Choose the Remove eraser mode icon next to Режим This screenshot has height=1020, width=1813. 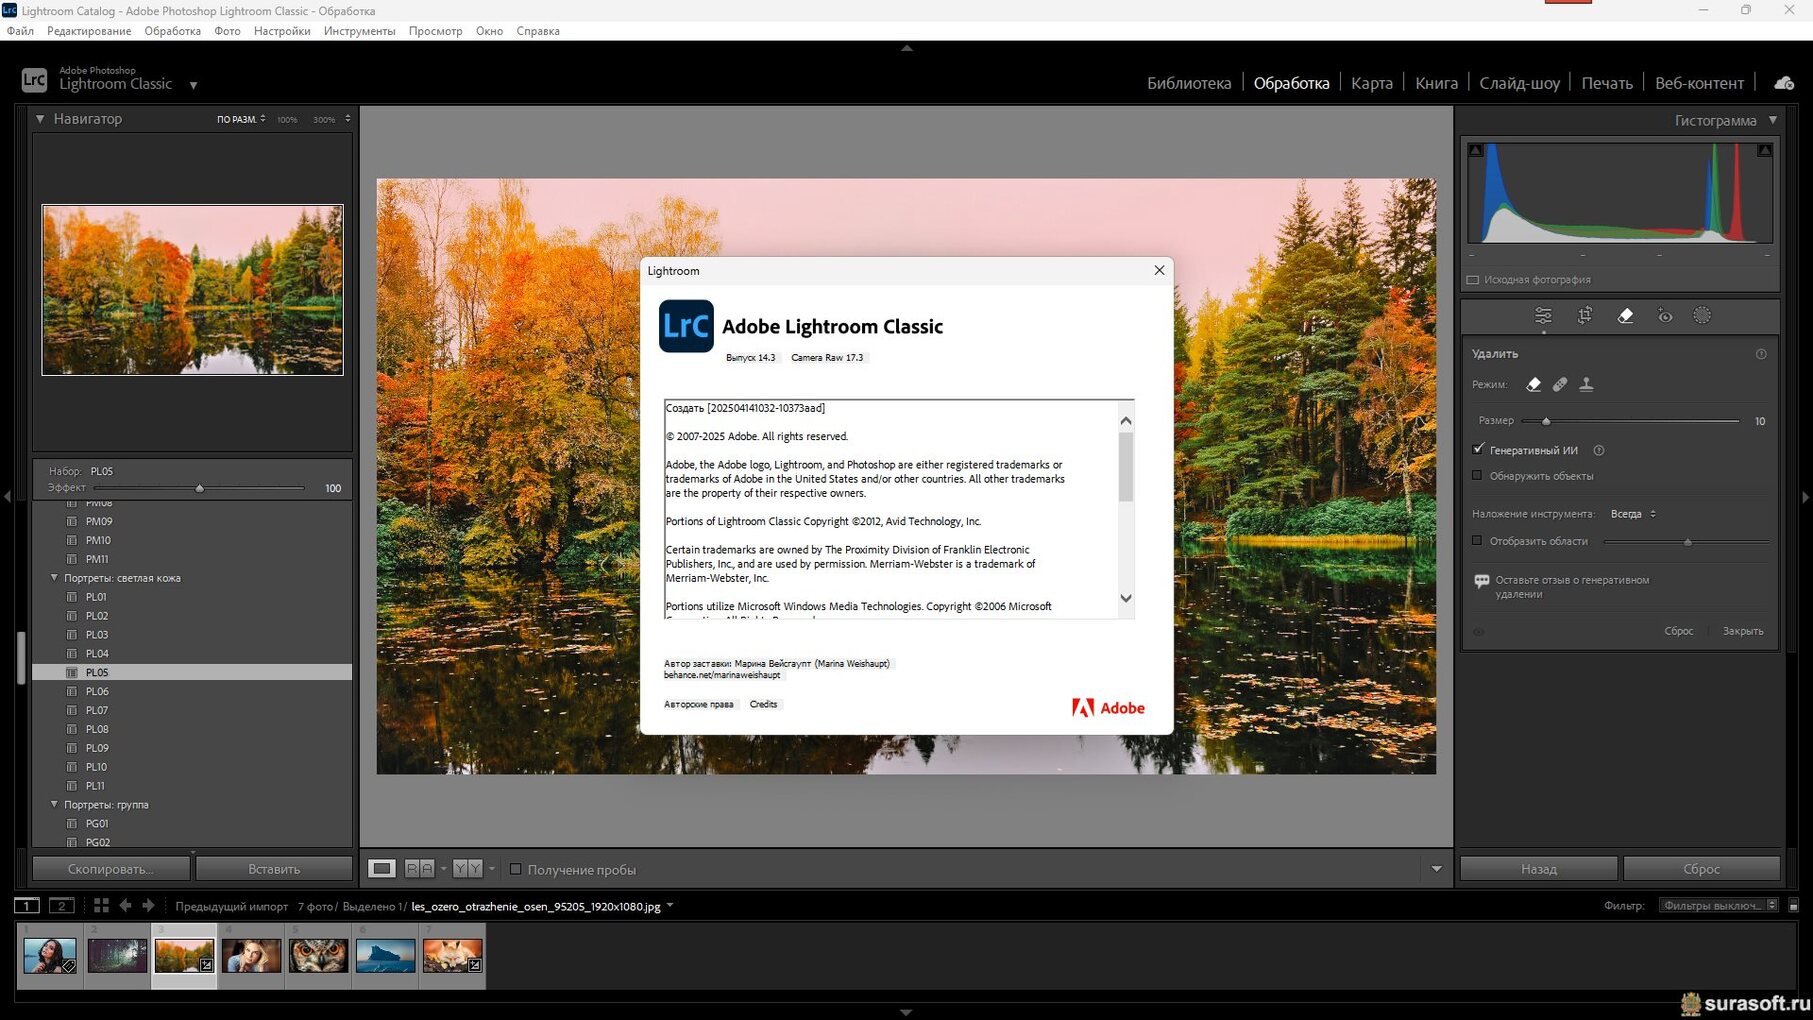[1534, 384]
